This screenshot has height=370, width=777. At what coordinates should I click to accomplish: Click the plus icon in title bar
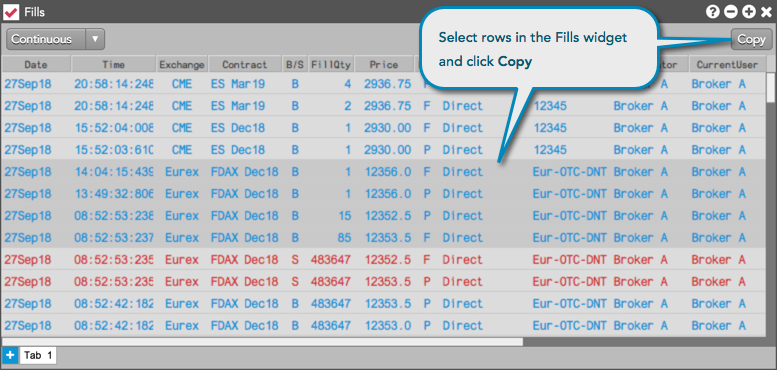pyautogui.click(x=749, y=11)
